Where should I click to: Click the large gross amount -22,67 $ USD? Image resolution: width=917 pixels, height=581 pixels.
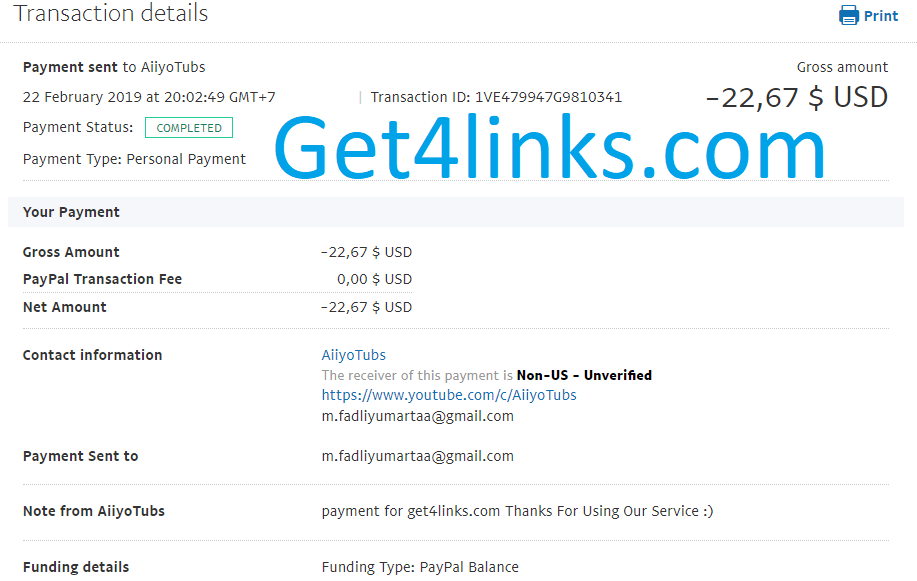pos(797,97)
